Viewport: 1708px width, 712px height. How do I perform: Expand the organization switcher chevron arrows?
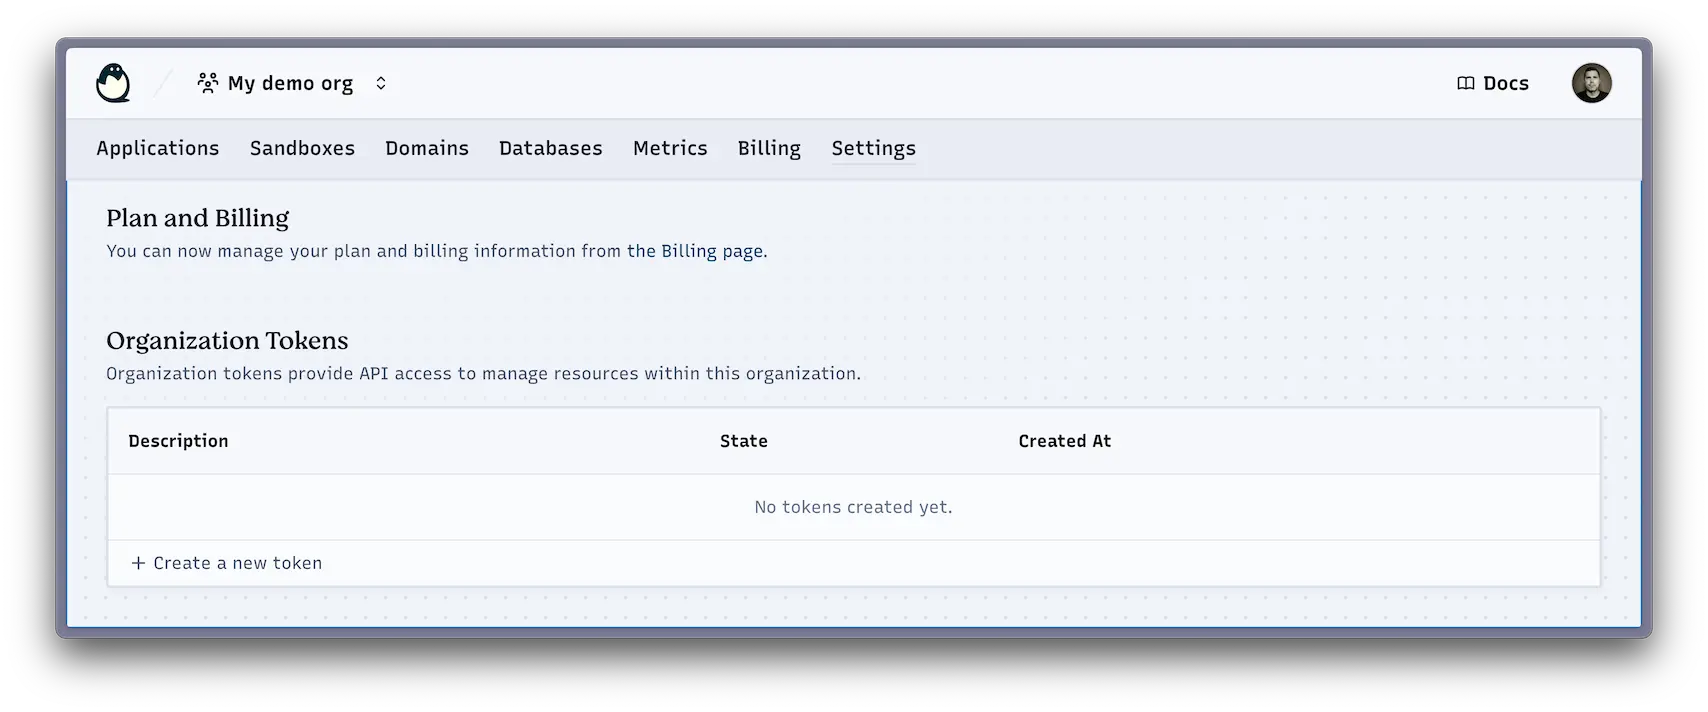[x=381, y=83]
